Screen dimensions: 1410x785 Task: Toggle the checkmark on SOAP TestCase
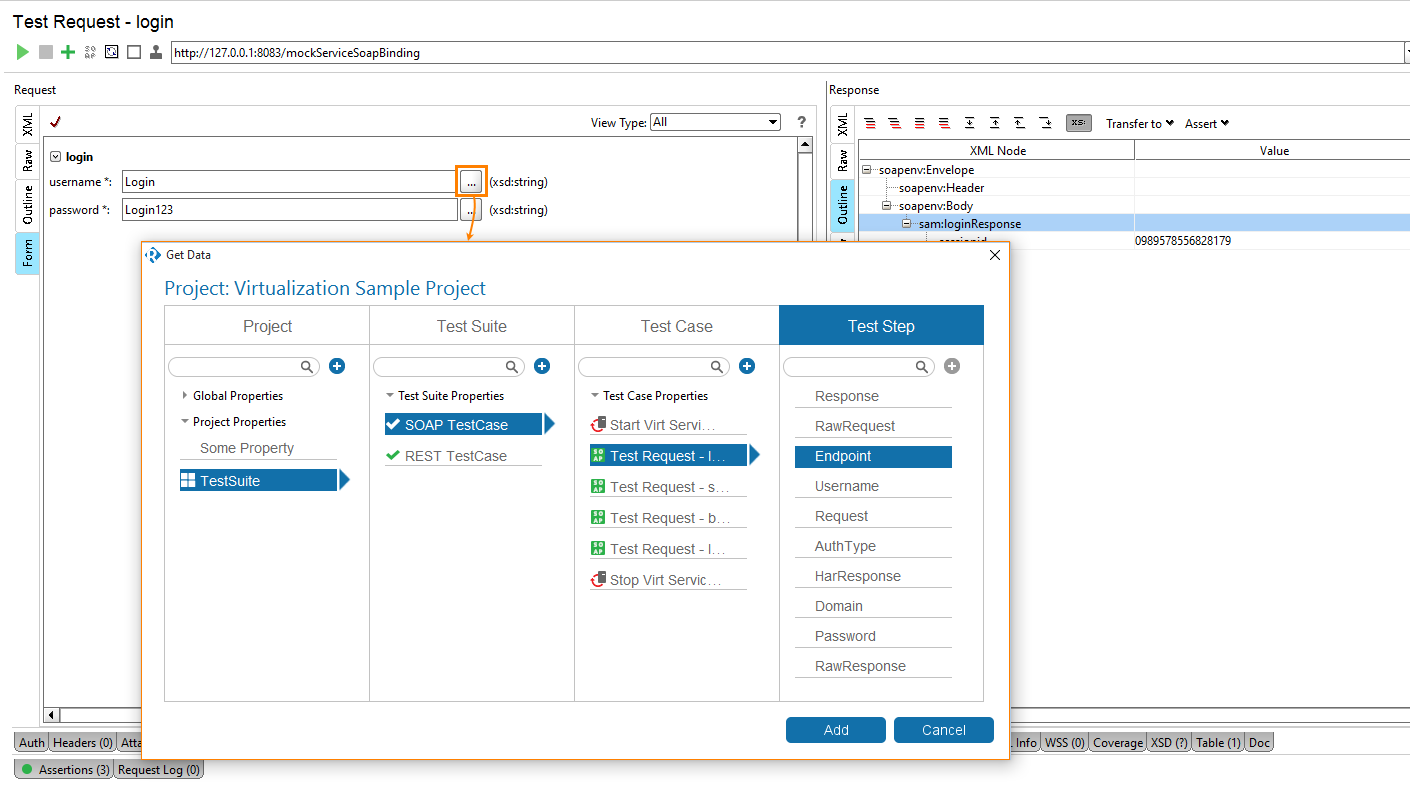pos(394,424)
